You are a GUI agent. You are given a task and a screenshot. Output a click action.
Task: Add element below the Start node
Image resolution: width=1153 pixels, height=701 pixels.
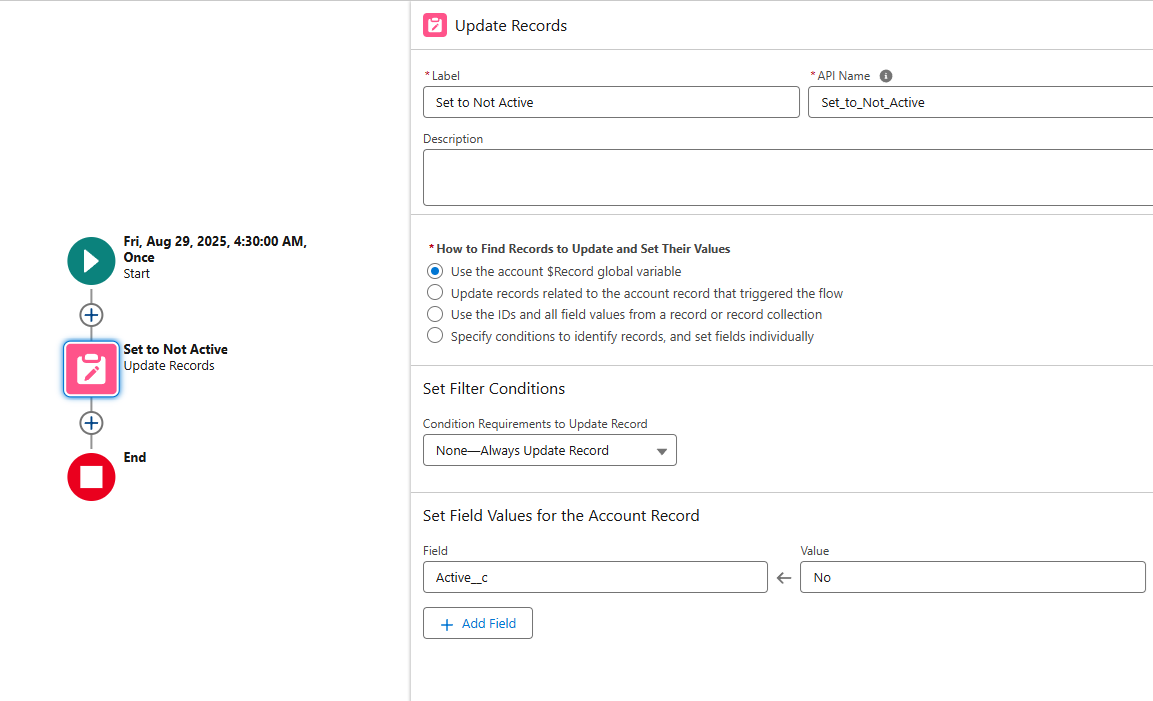coord(91,315)
